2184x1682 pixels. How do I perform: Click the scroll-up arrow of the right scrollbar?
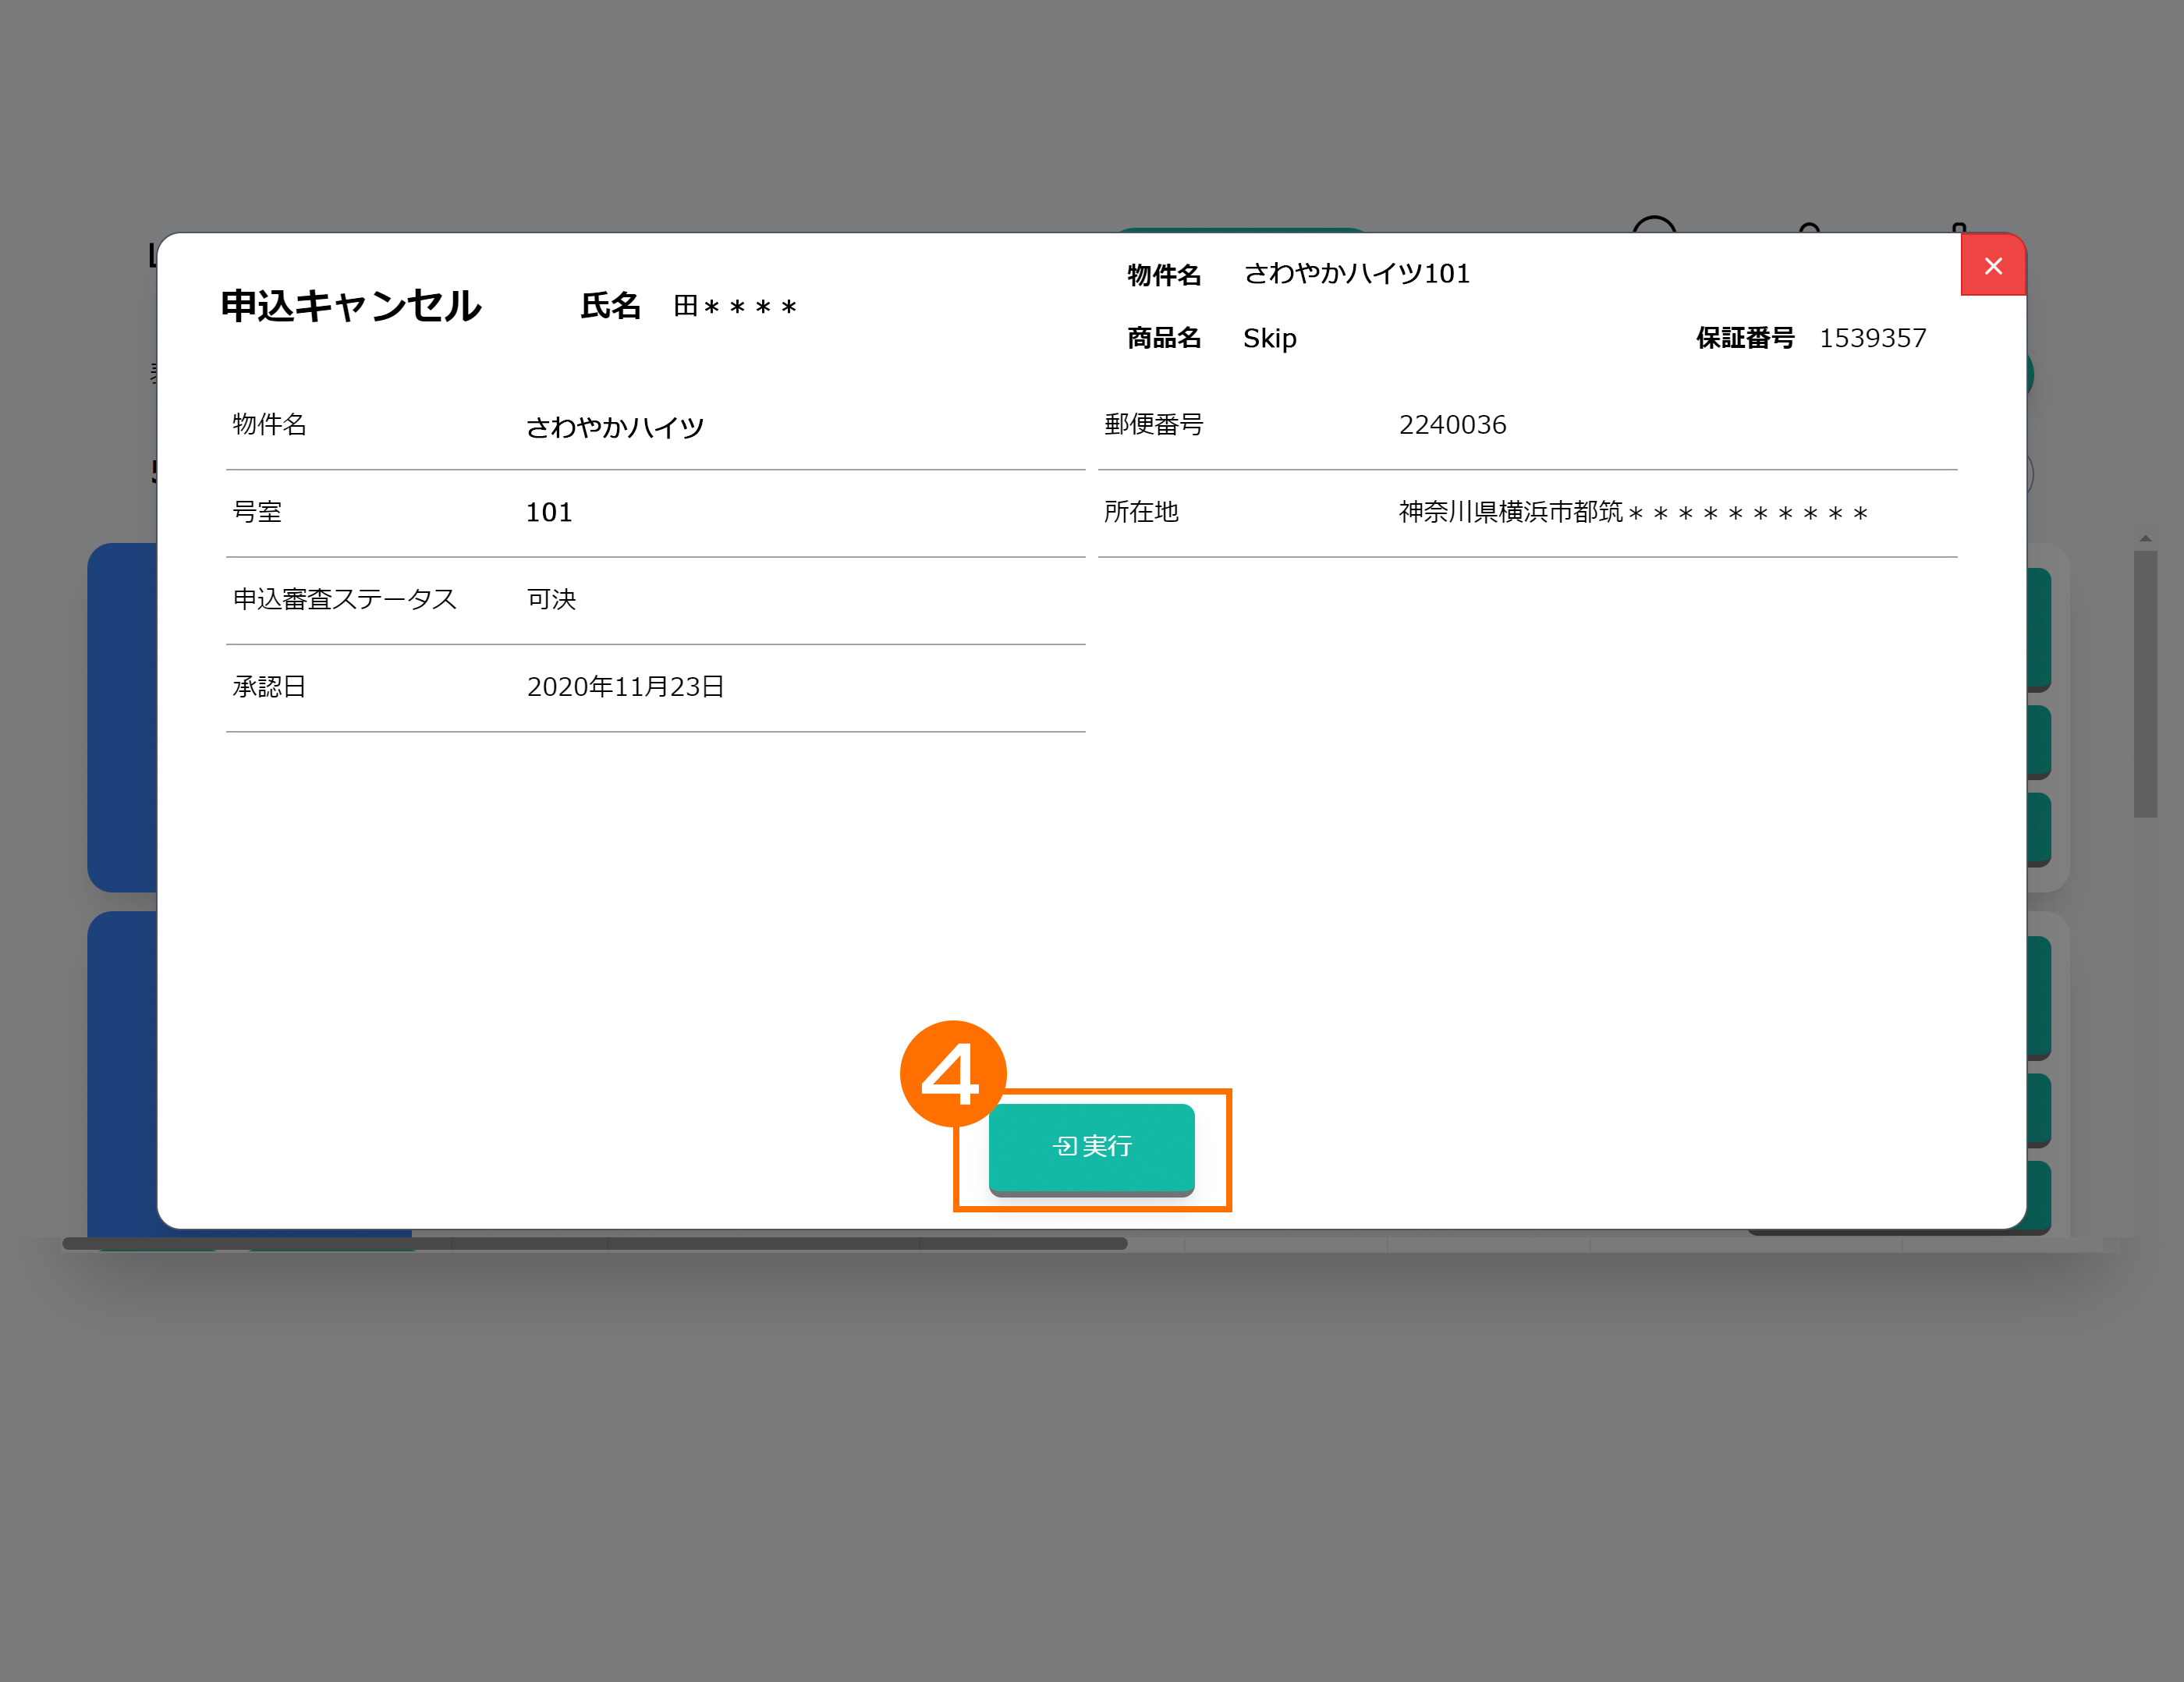(x=2145, y=539)
